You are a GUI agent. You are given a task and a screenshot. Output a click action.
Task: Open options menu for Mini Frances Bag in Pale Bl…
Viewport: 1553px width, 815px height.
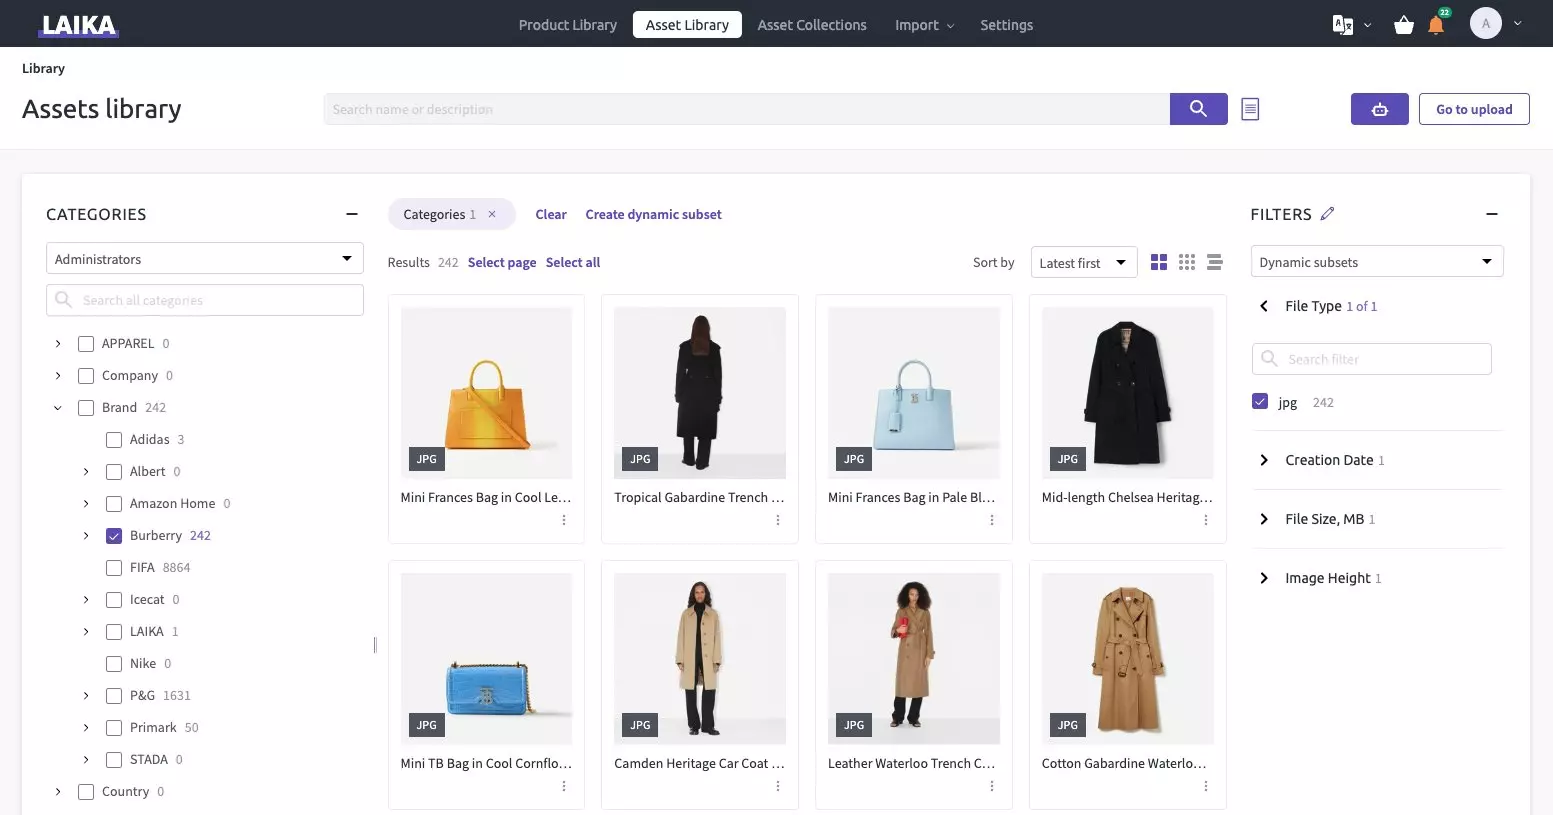tap(992, 520)
